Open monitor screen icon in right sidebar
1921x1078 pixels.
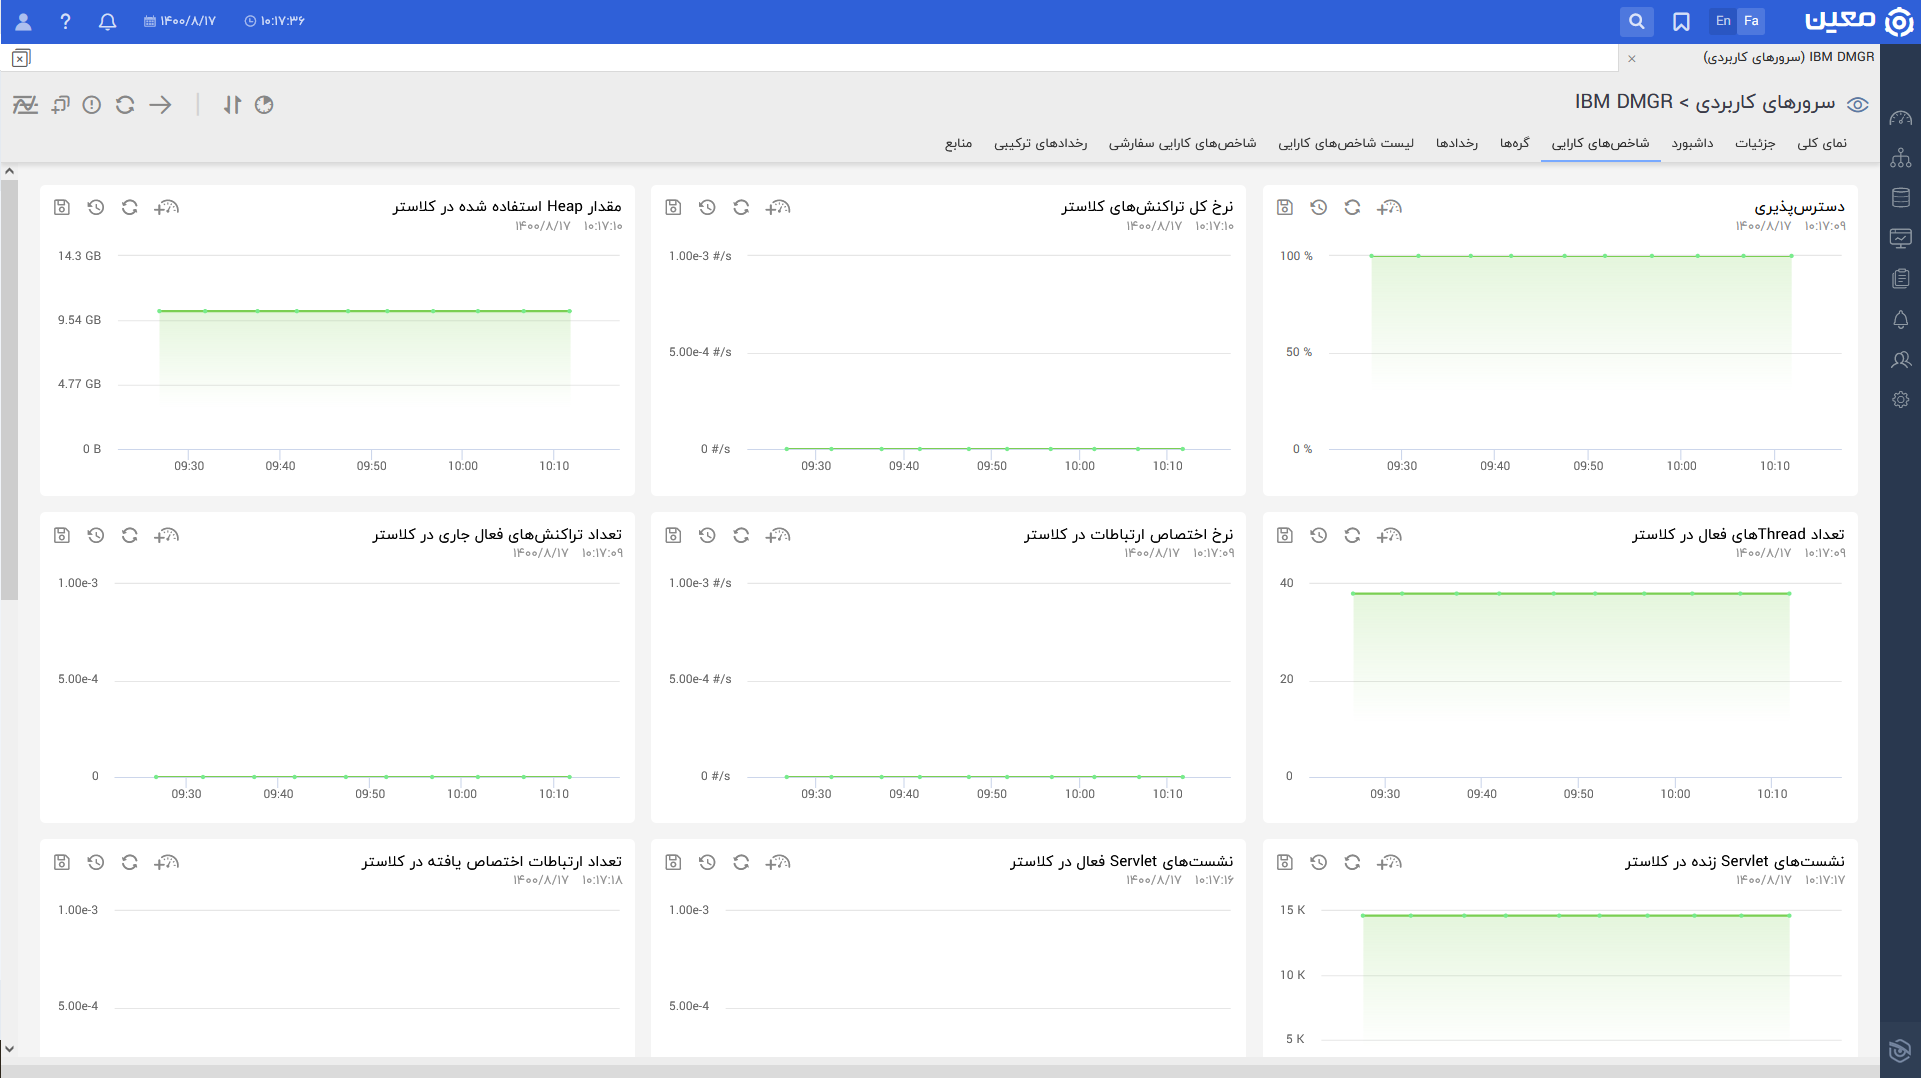(1901, 238)
